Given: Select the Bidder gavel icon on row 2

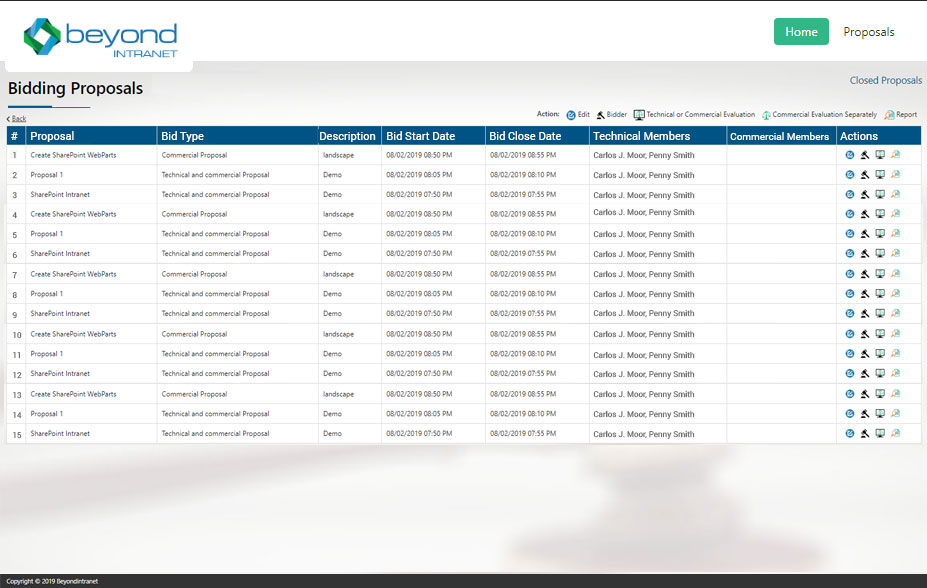Looking at the screenshot, I should coord(865,174).
